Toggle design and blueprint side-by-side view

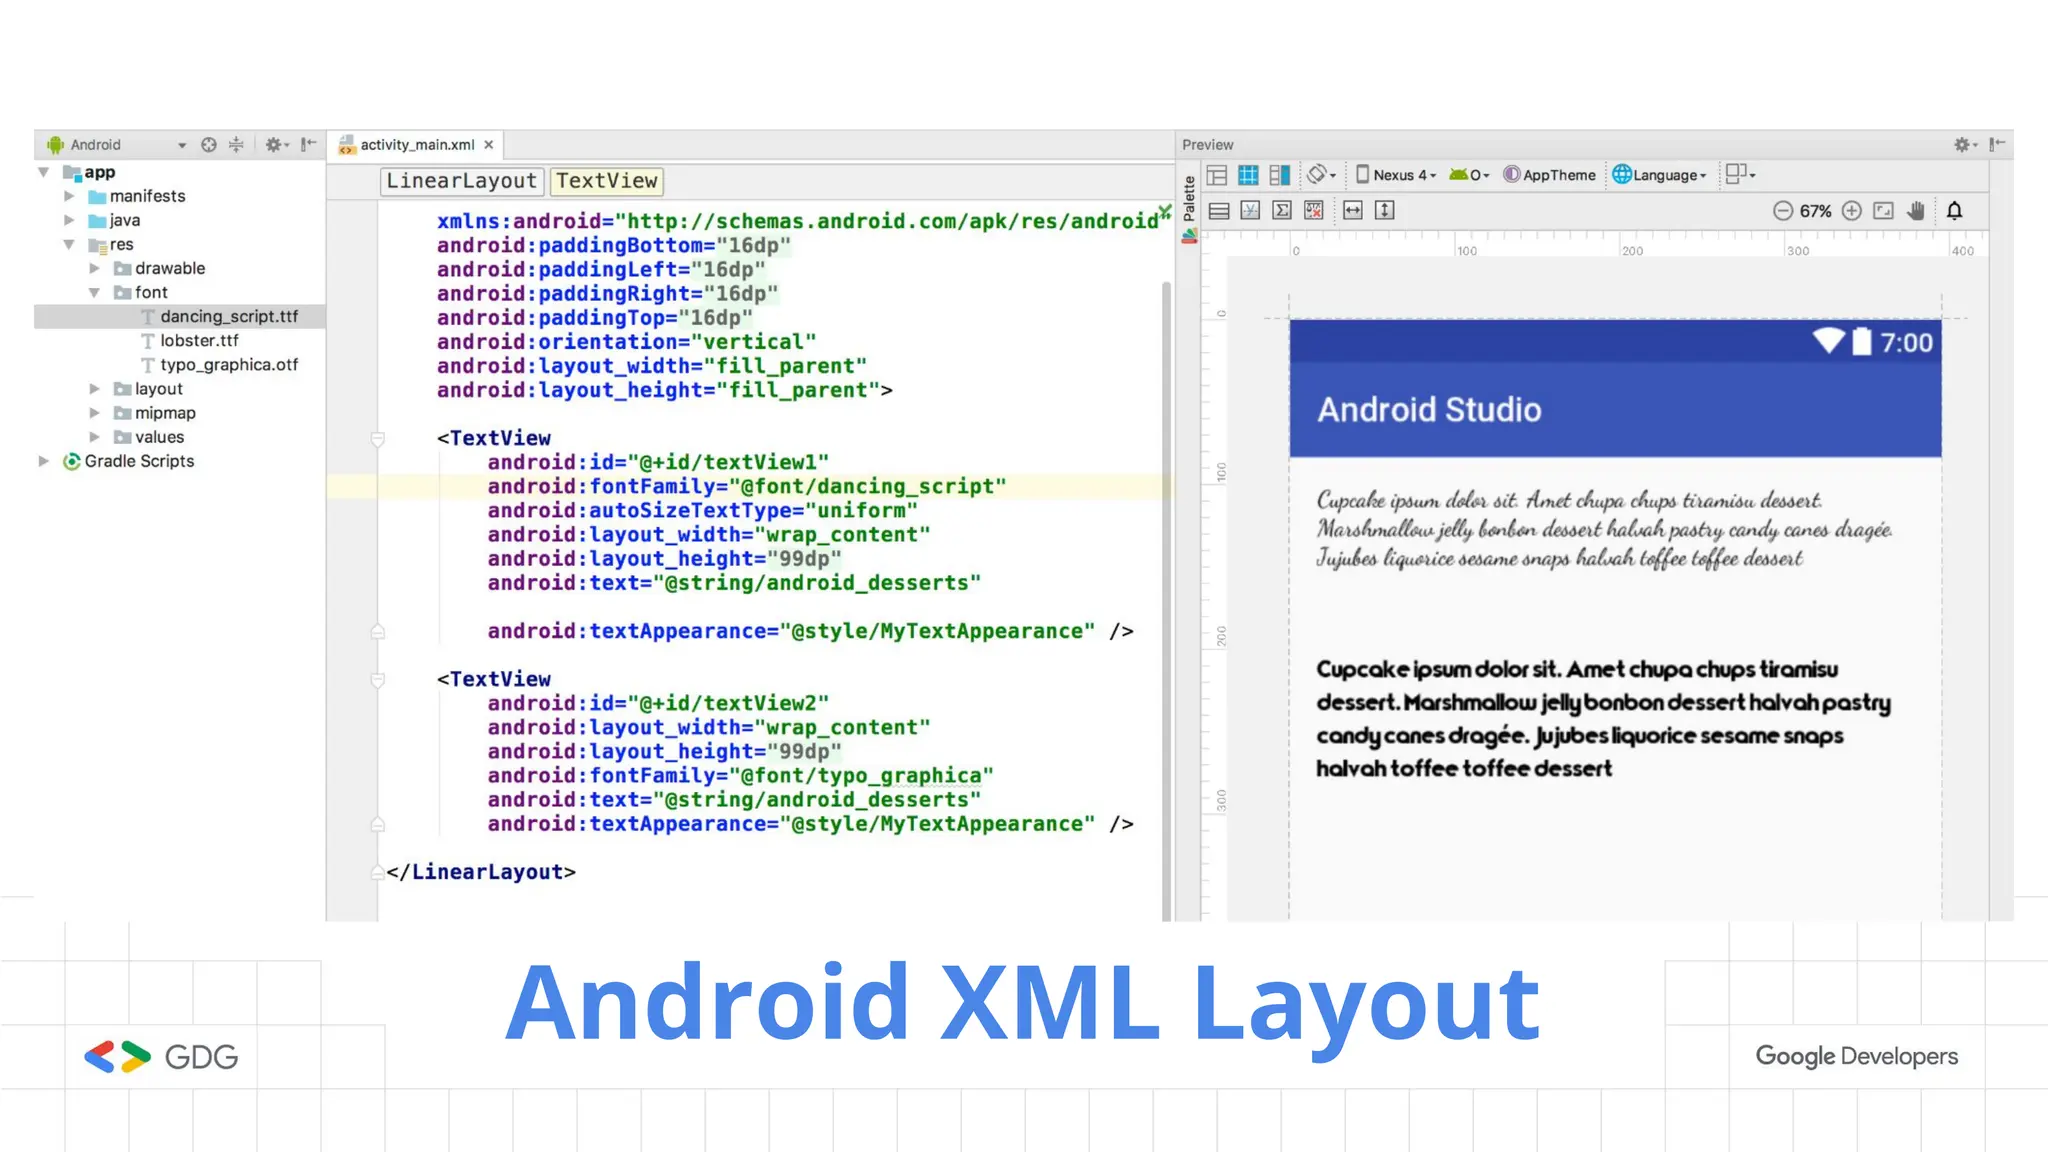pyautogui.click(x=1280, y=175)
